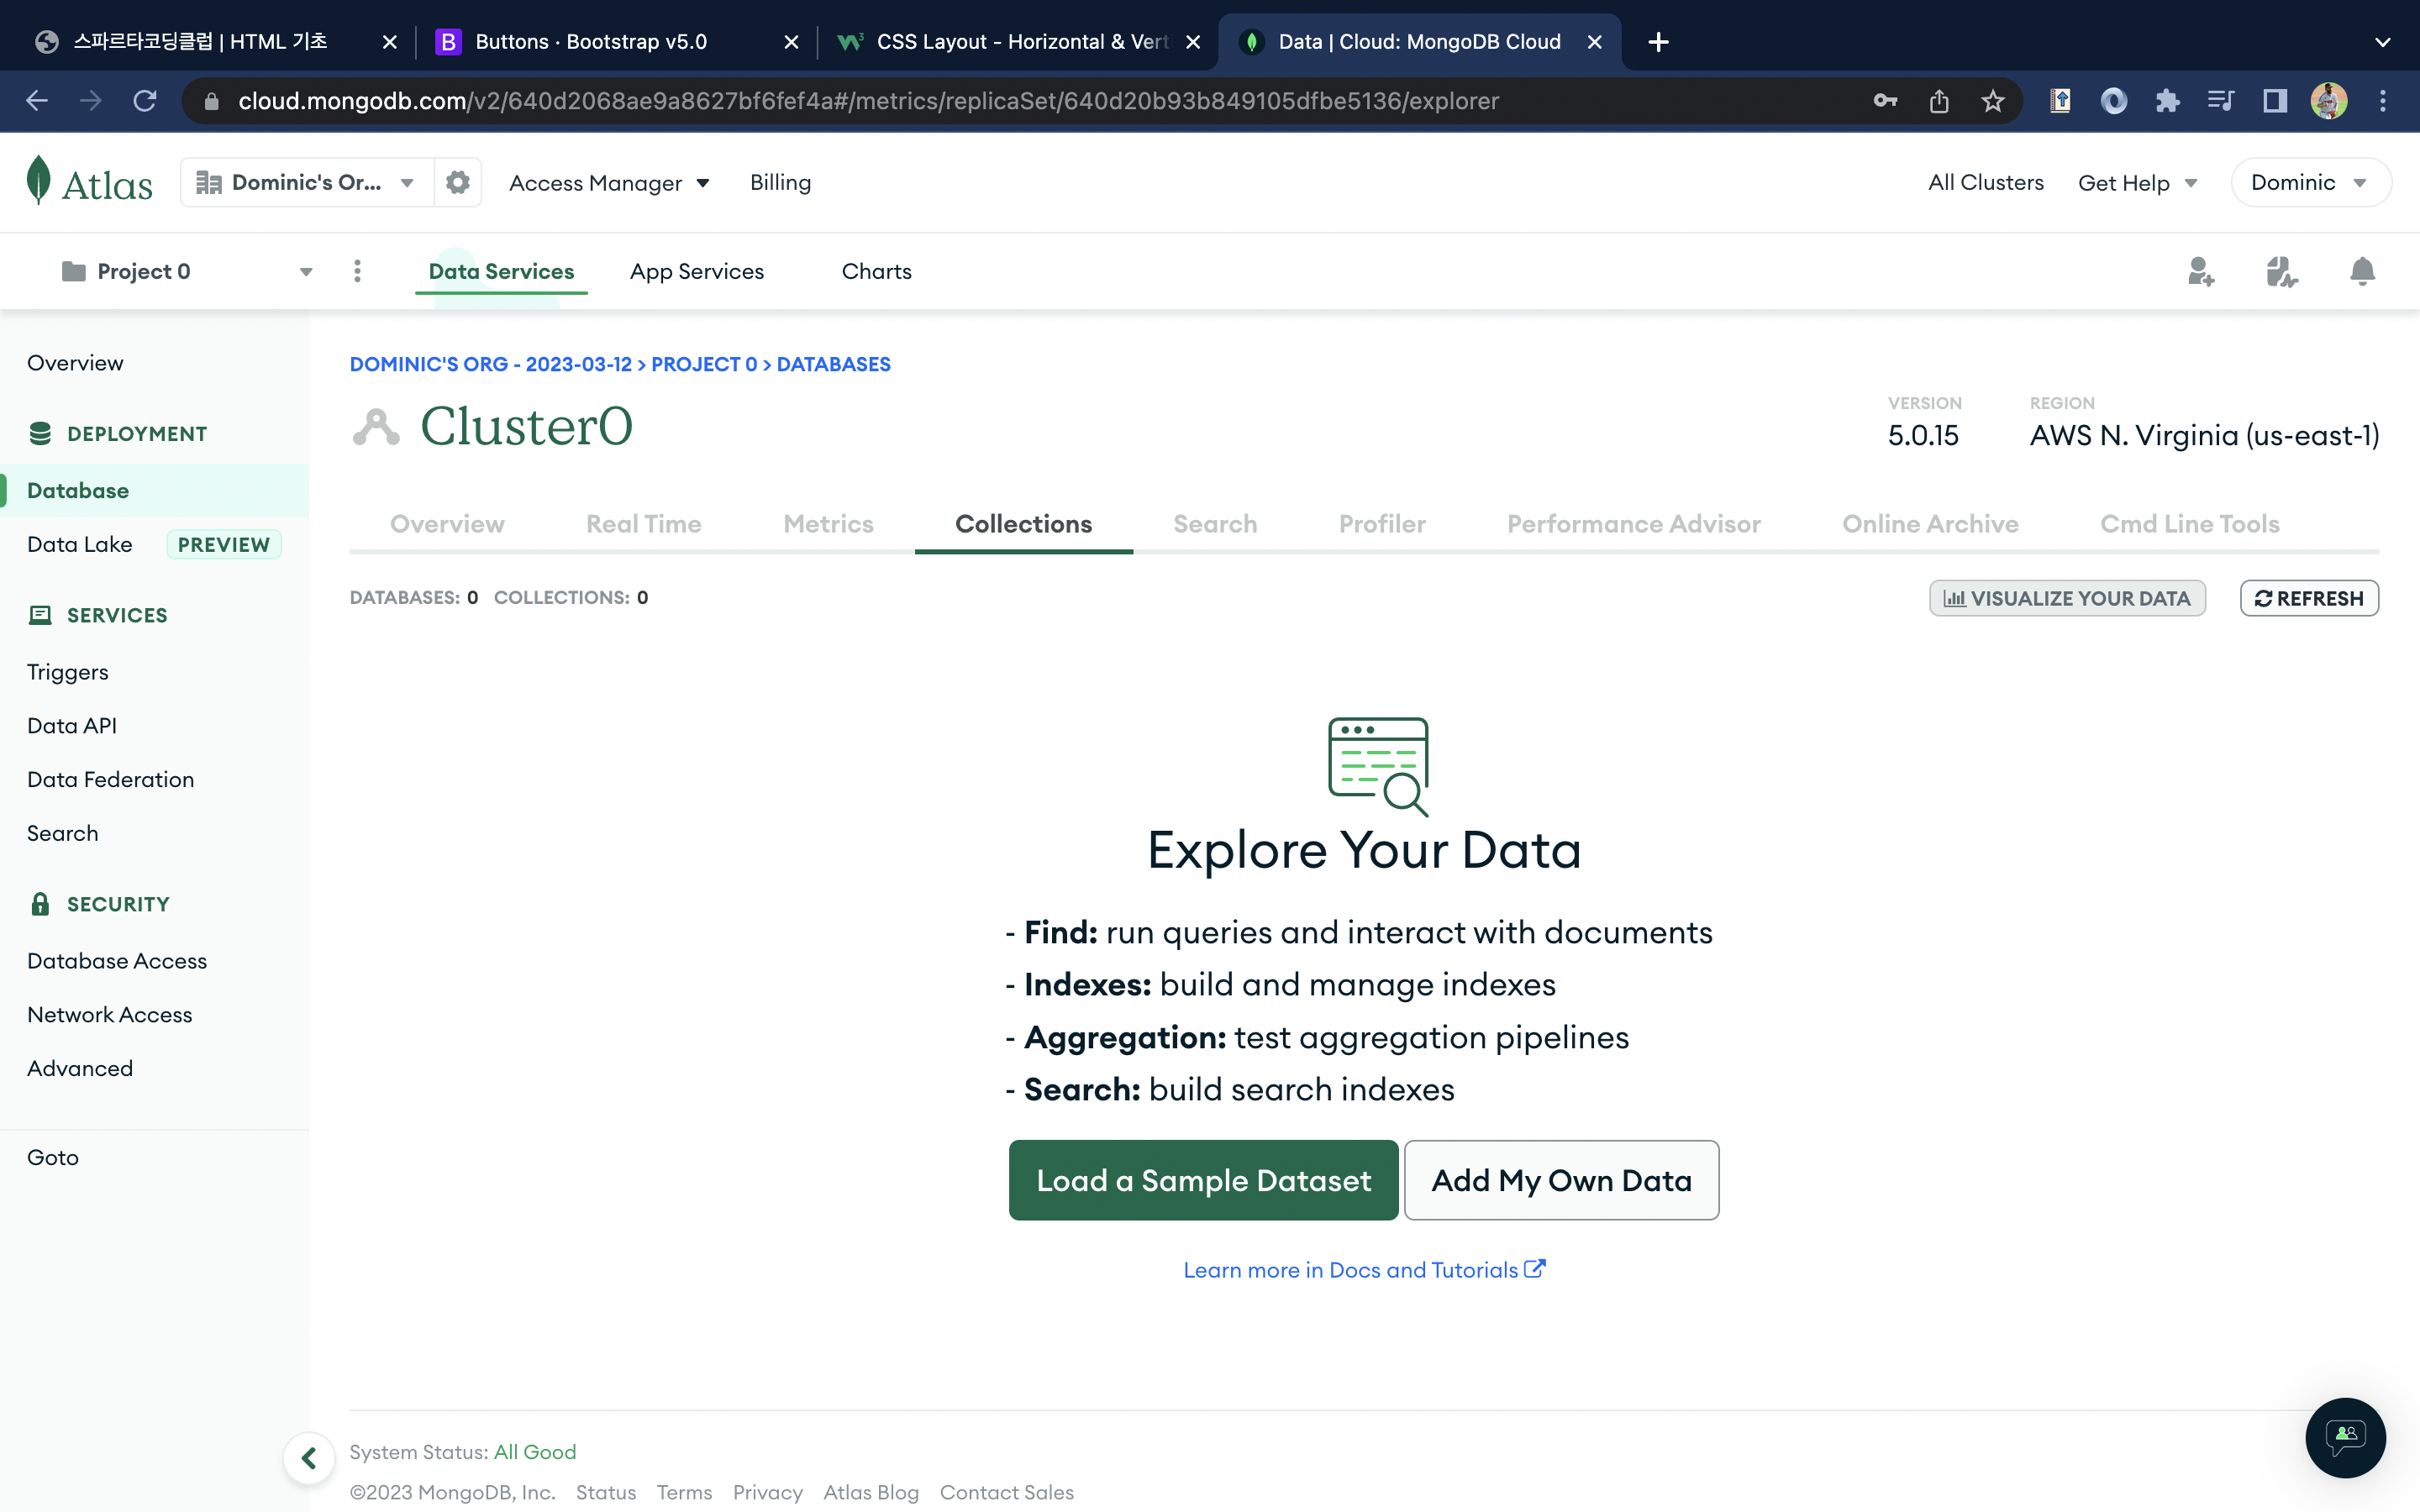Open the alerts bell icon
Image resolution: width=2420 pixels, height=1512 pixels.
[x=2362, y=271]
